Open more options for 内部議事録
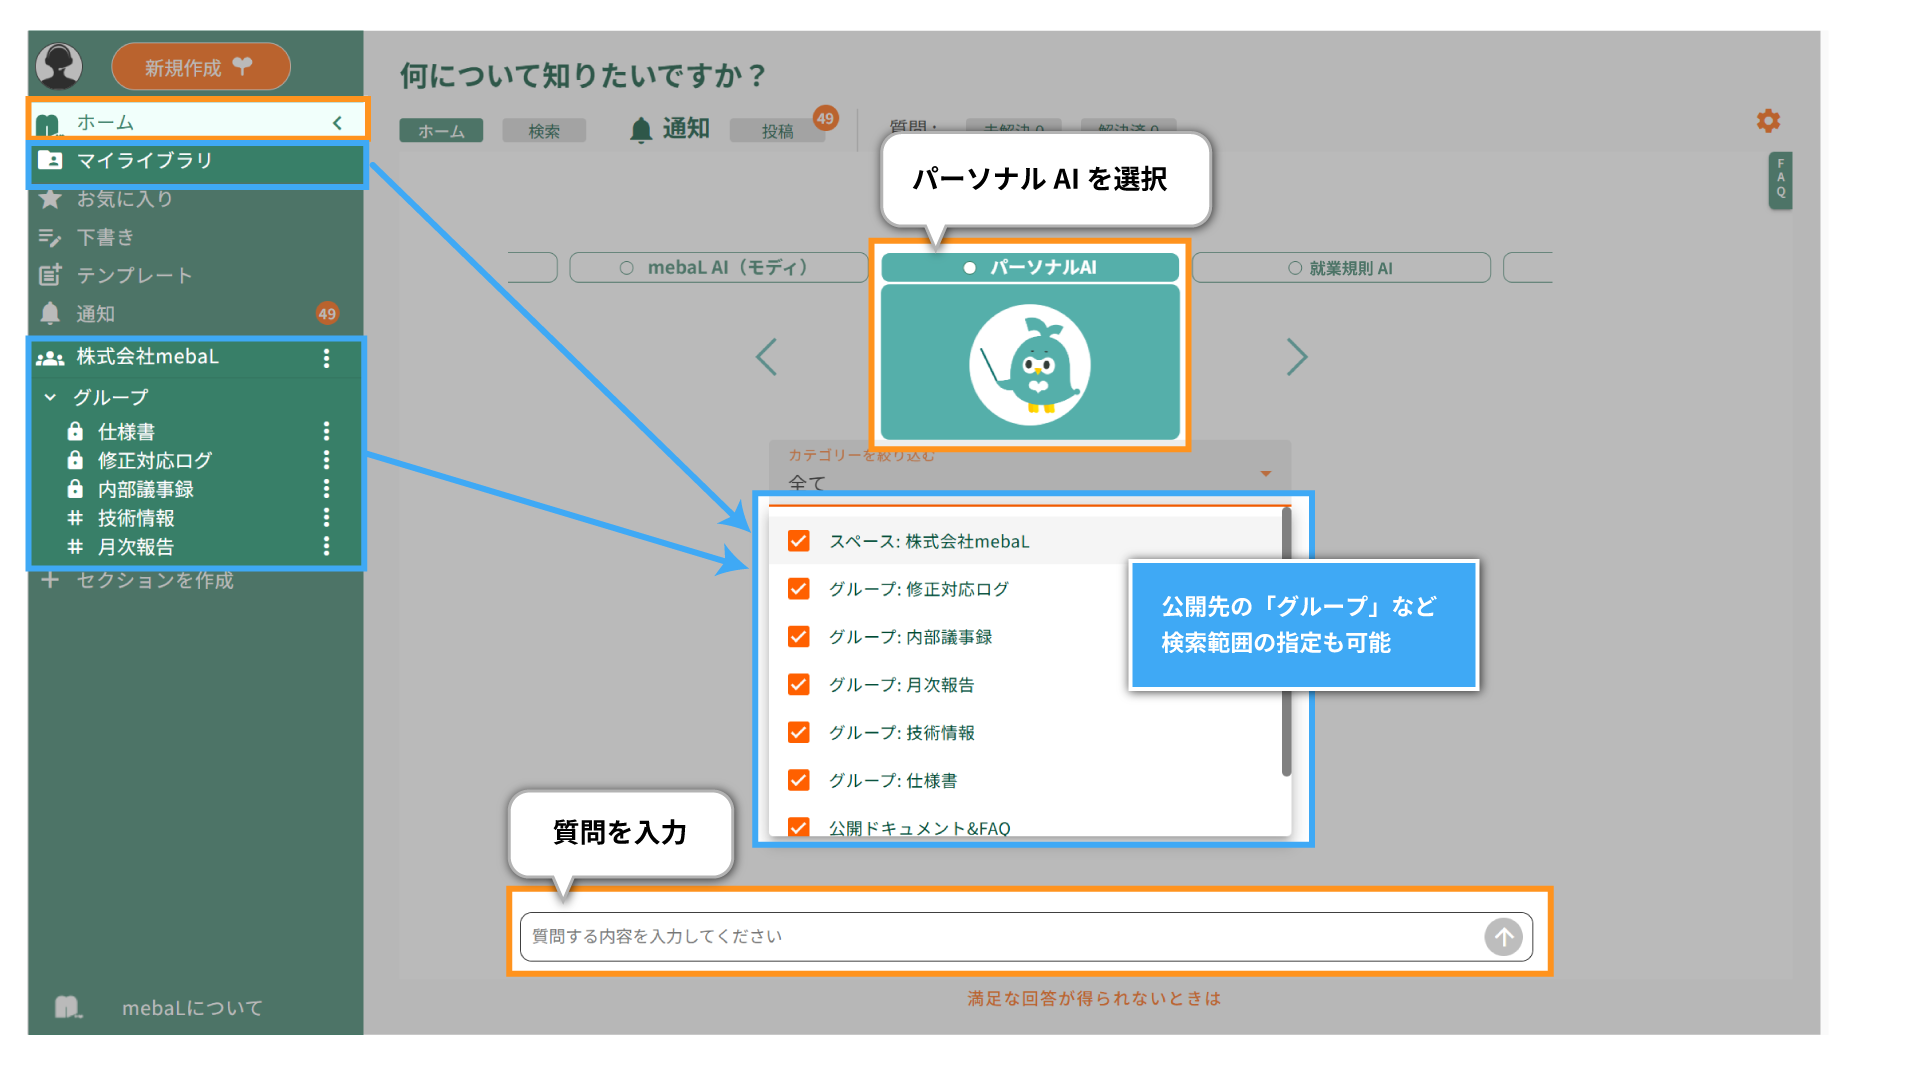Viewport: 1920px width, 1080px height. pos(326,489)
